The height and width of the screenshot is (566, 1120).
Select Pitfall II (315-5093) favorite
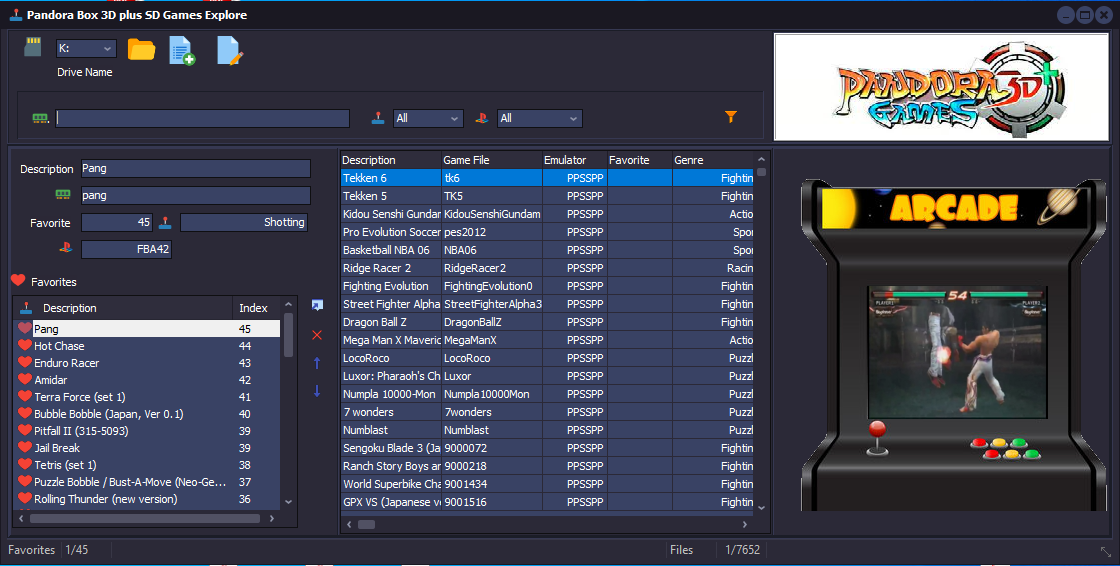(148, 431)
